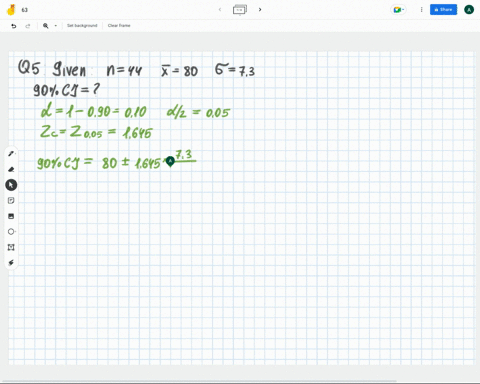Screen dimensions: 480x384
Task: Insert an image
Action: coord(11,216)
